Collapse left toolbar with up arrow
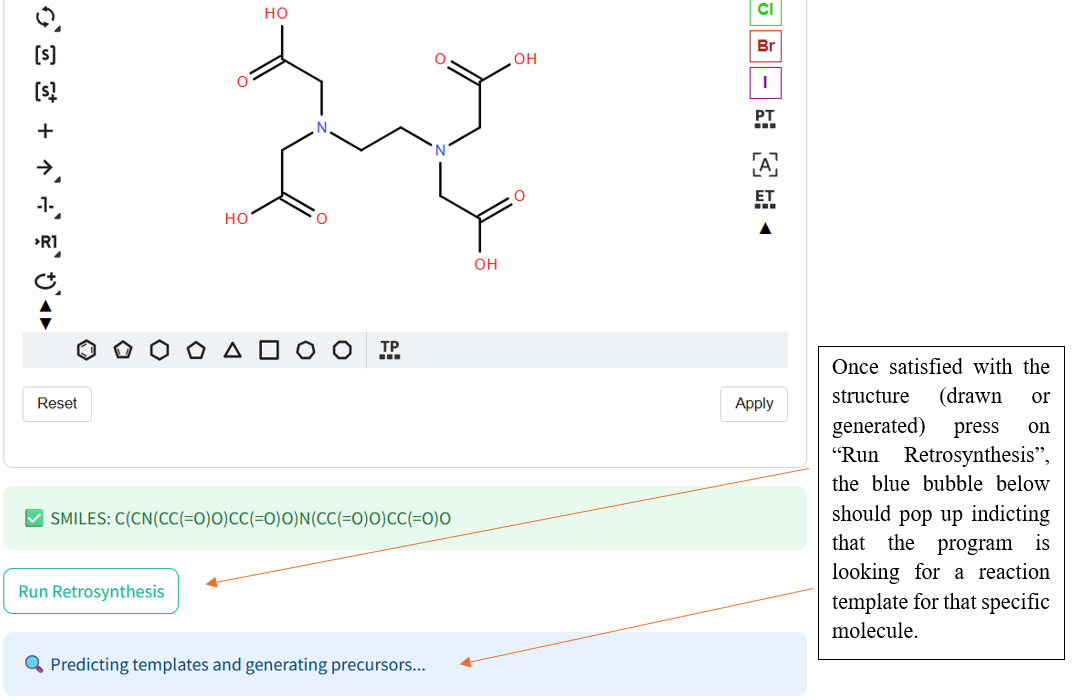 [45, 306]
